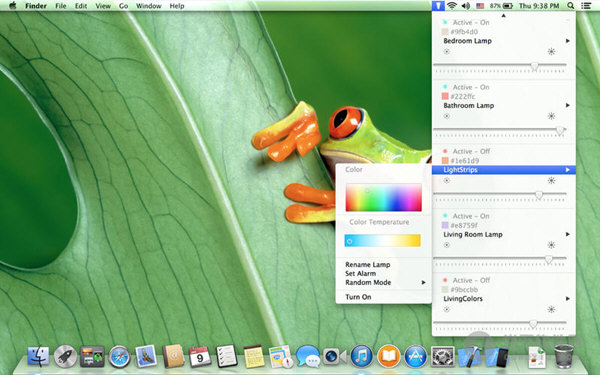600x375 pixels.
Task: Click Bedroom Lamp green status dot
Action: tap(445, 23)
